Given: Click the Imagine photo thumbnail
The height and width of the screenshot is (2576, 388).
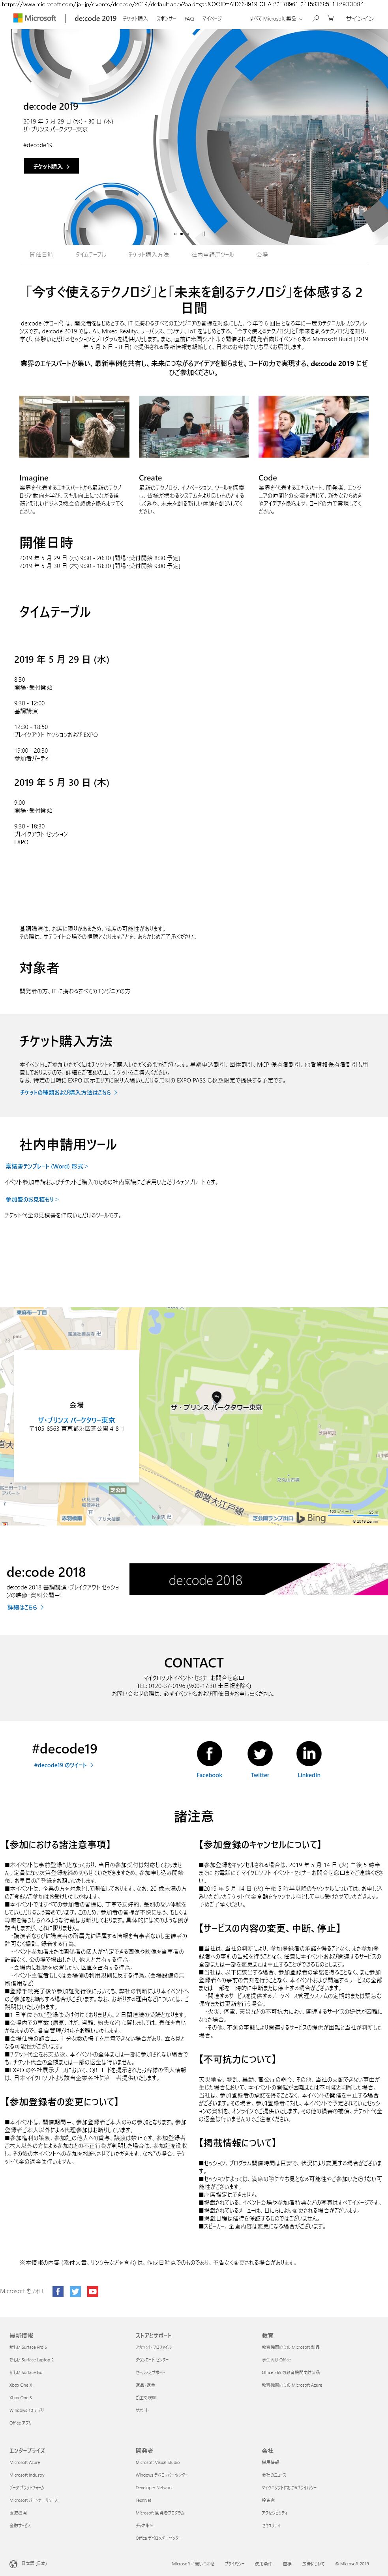Looking at the screenshot, I should tap(74, 427).
